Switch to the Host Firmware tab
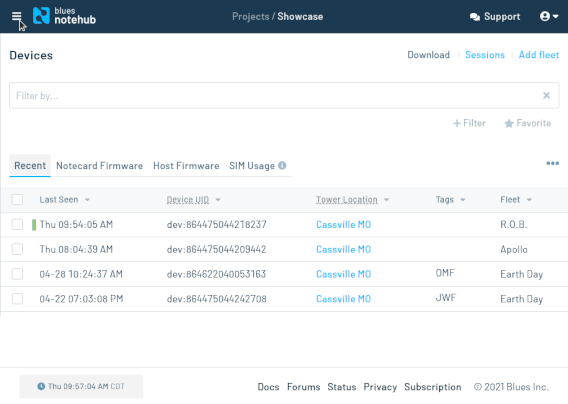The image size is (568, 404). pyautogui.click(x=186, y=166)
